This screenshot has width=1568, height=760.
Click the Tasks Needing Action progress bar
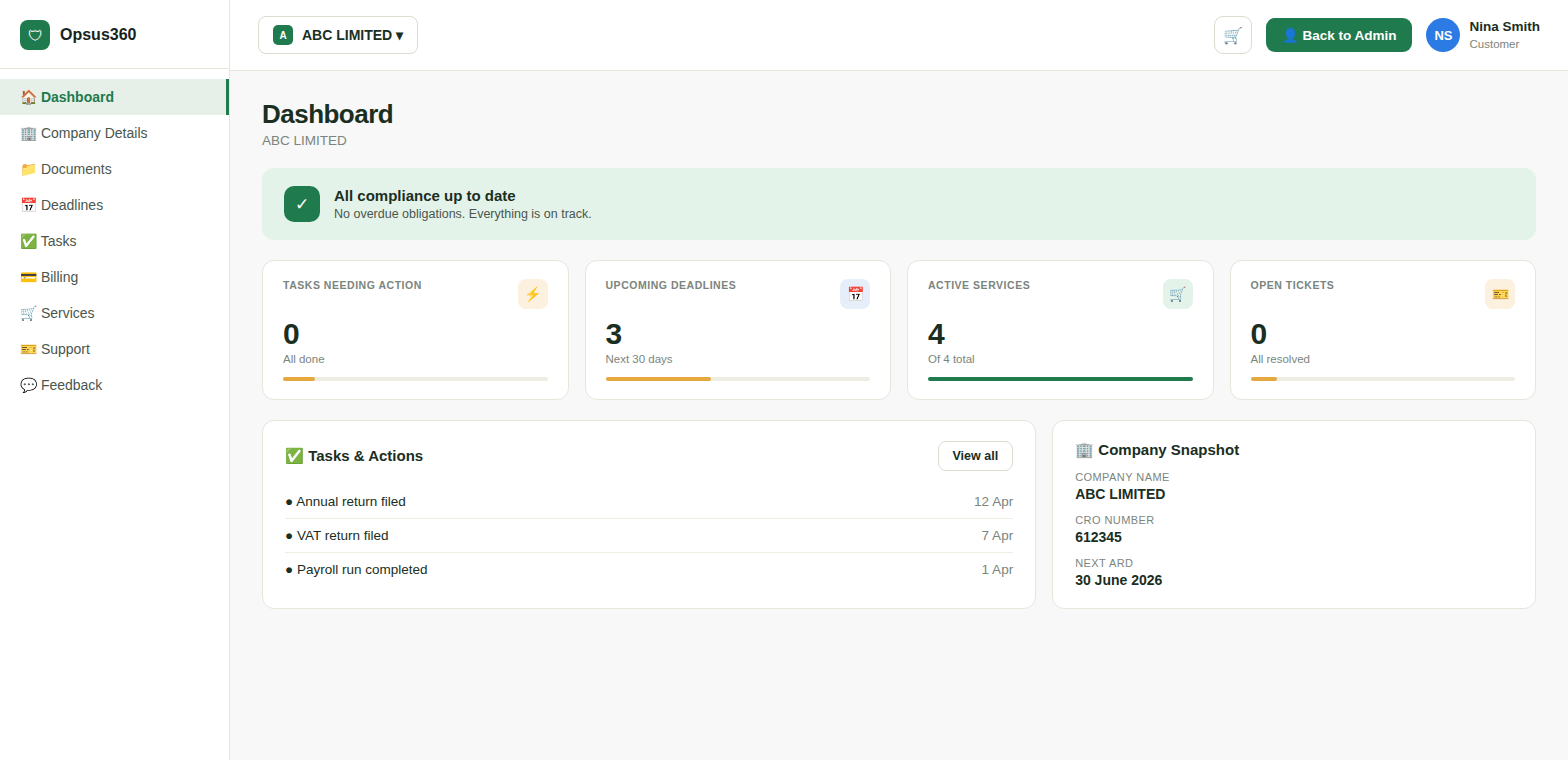pyautogui.click(x=415, y=379)
